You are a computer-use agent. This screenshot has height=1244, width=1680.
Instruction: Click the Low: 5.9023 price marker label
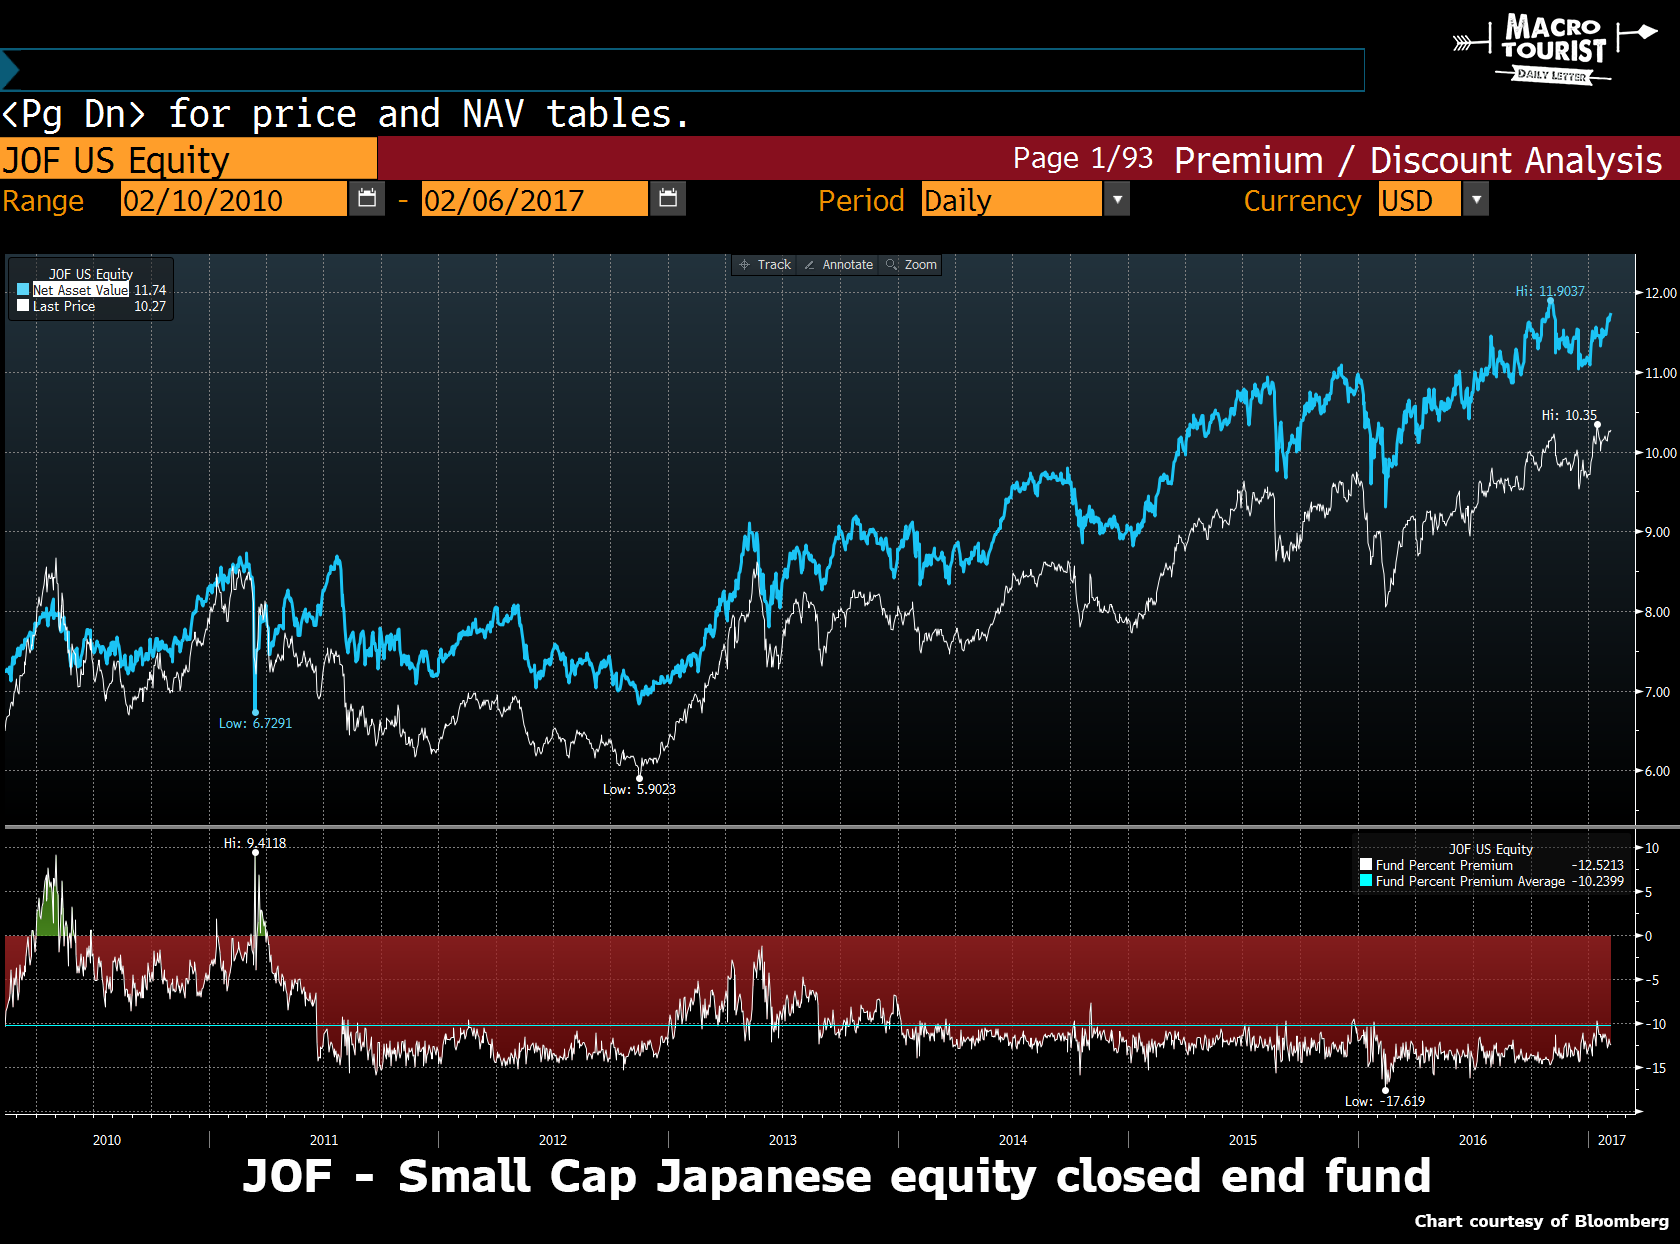[639, 789]
